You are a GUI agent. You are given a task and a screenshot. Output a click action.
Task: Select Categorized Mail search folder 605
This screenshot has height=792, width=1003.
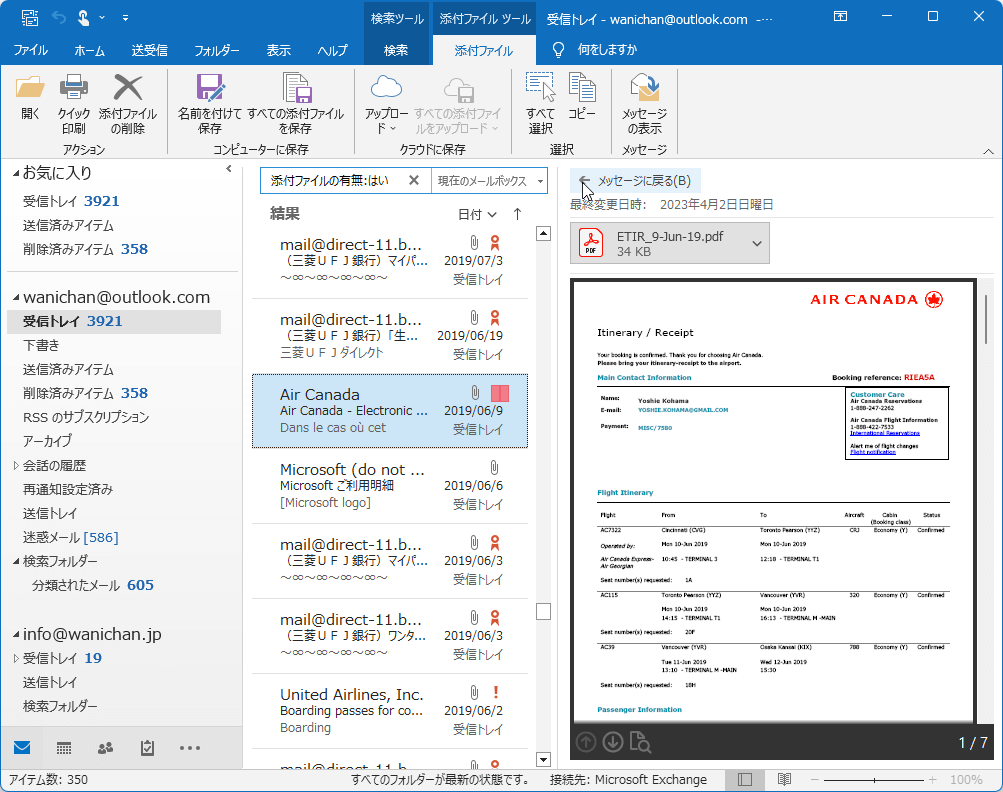(x=93, y=585)
